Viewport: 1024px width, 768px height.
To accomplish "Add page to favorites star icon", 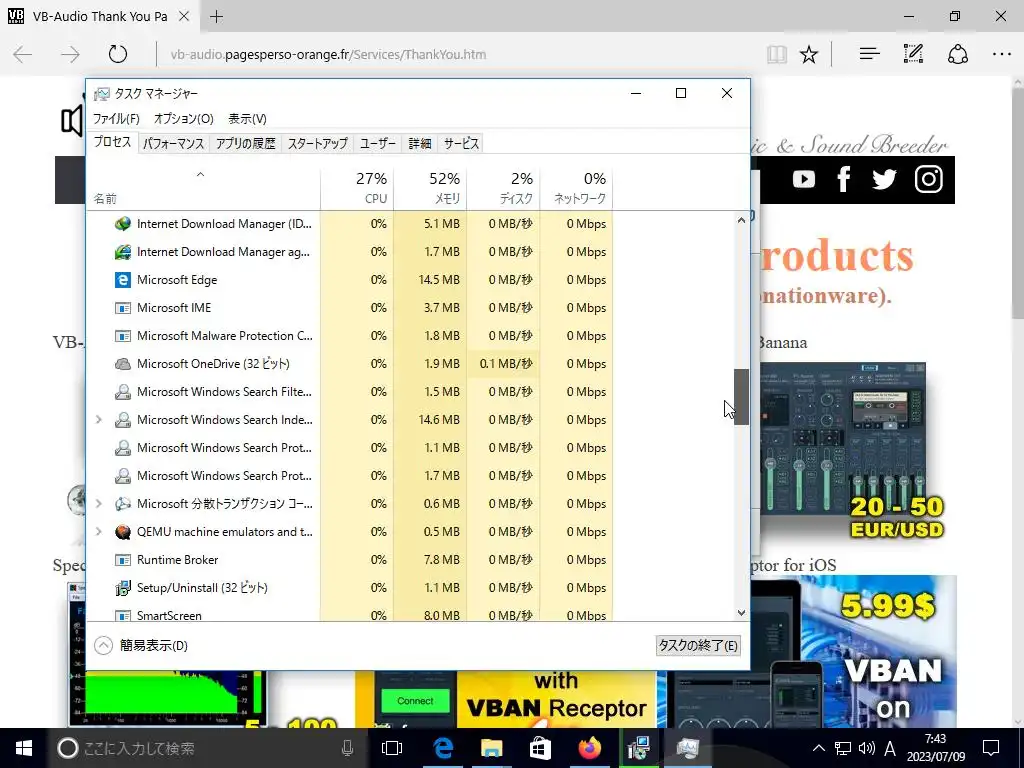I will click(809, 55).
